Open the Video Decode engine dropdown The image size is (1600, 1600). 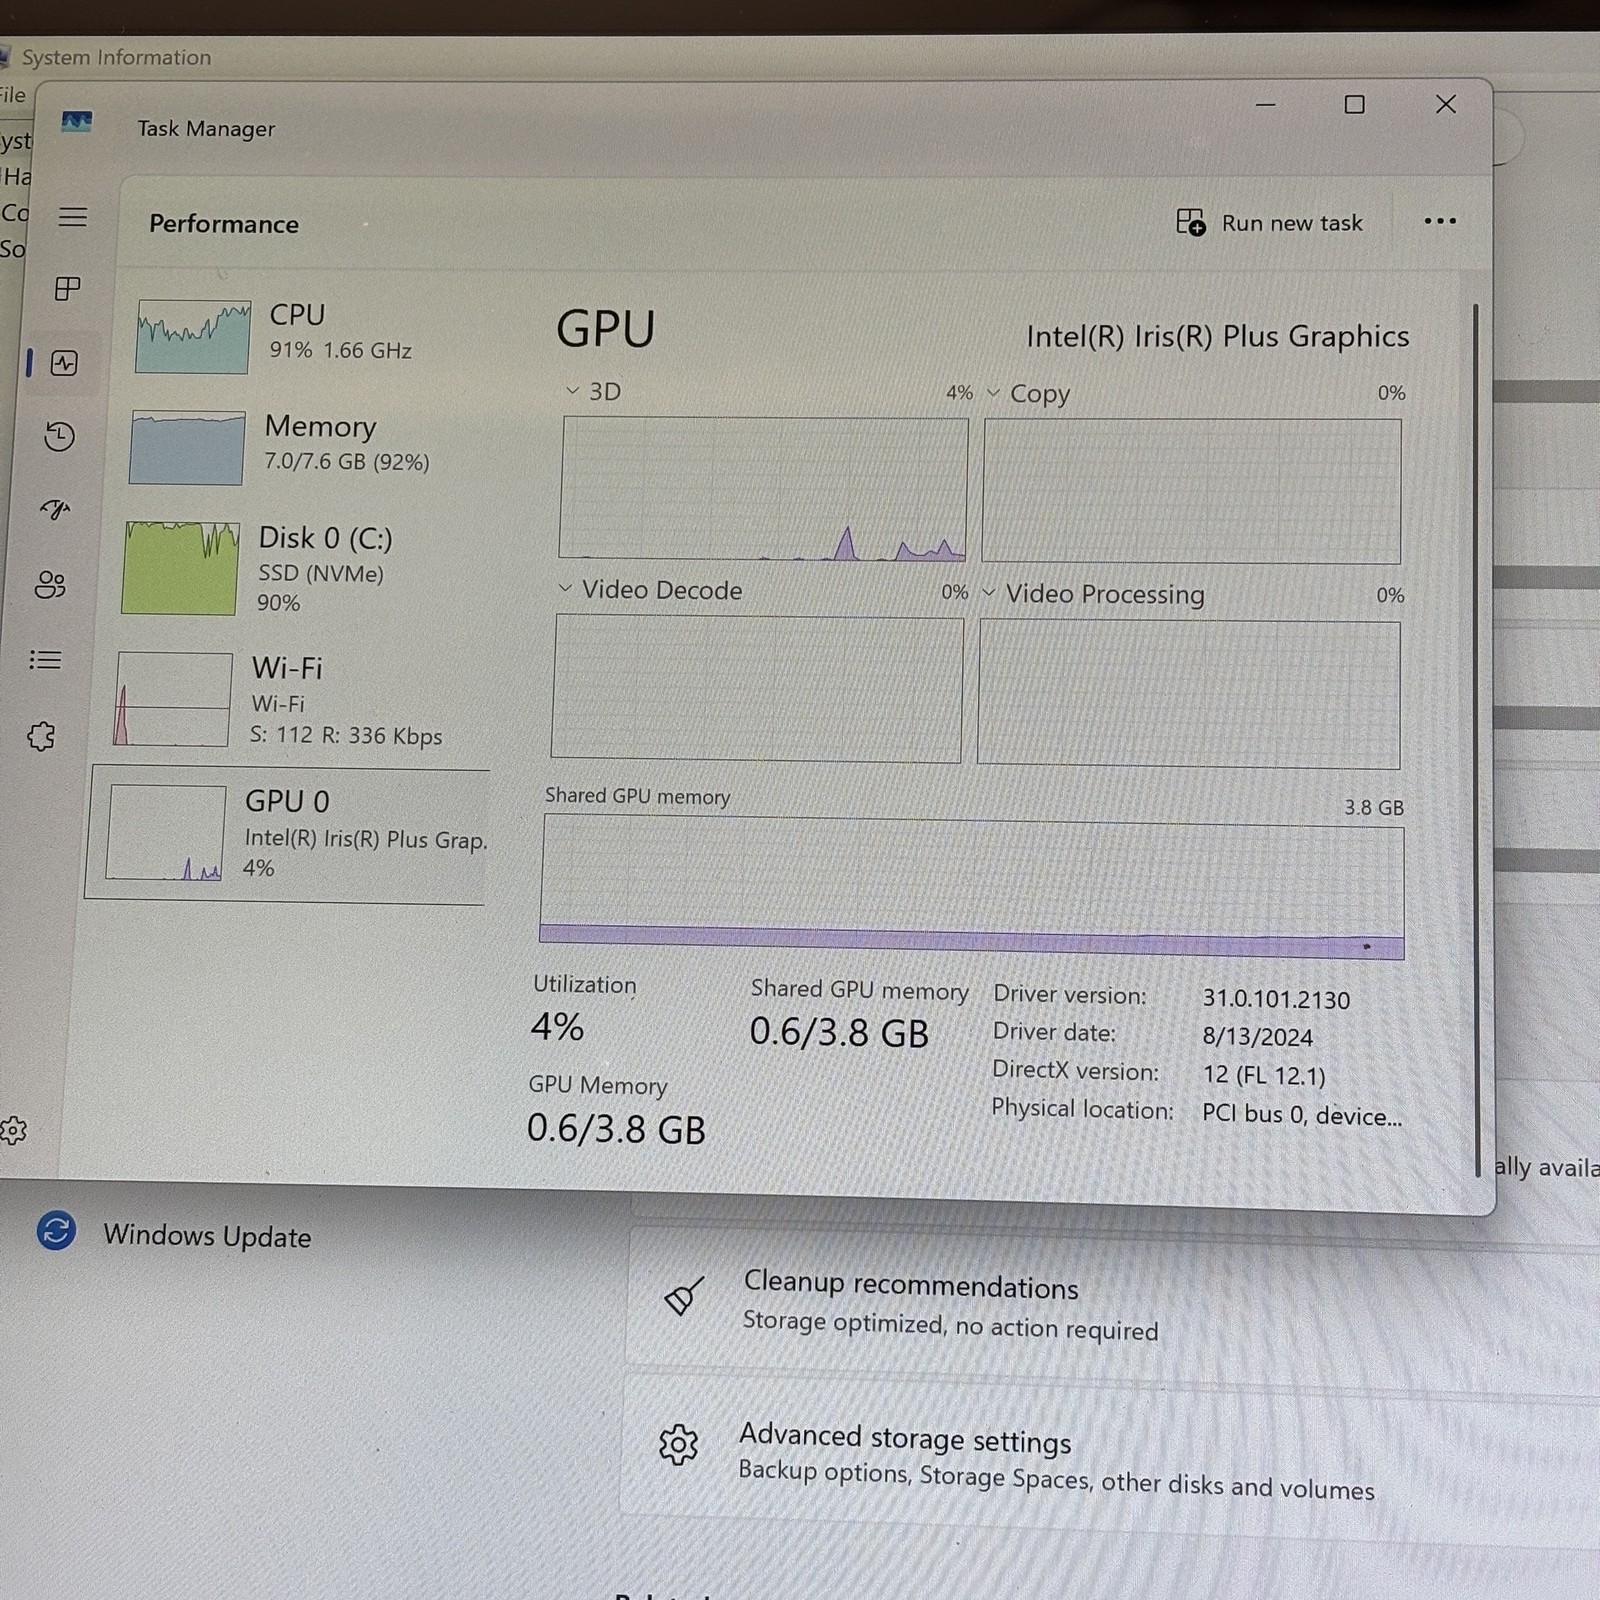(x=565, y=588)
